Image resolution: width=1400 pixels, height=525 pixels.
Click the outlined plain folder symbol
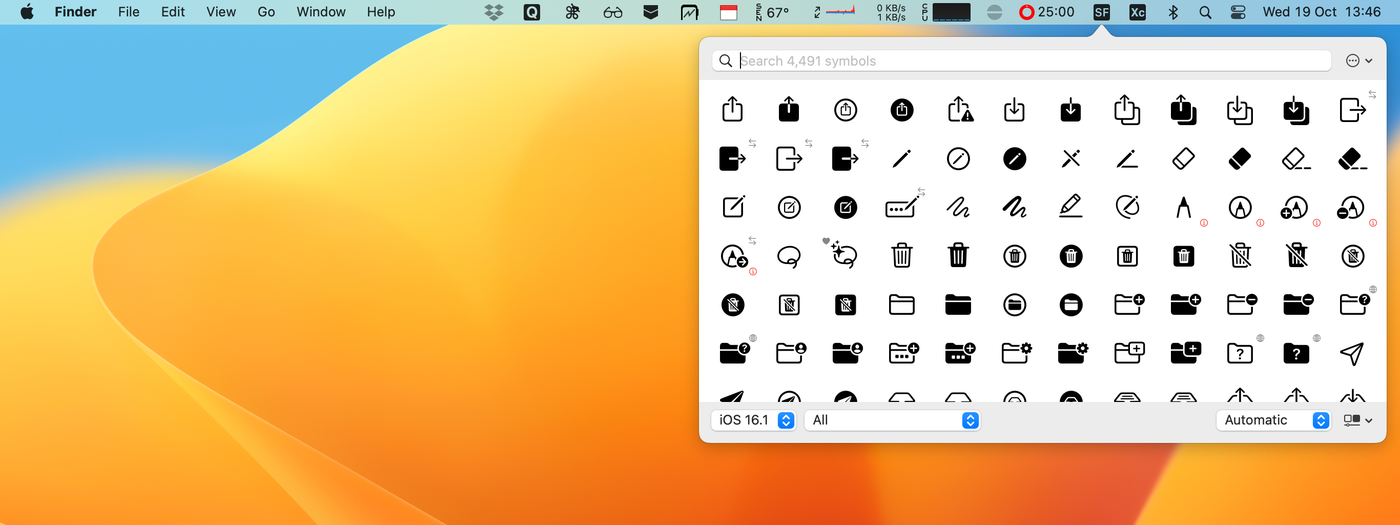click(x=902, y=303)
